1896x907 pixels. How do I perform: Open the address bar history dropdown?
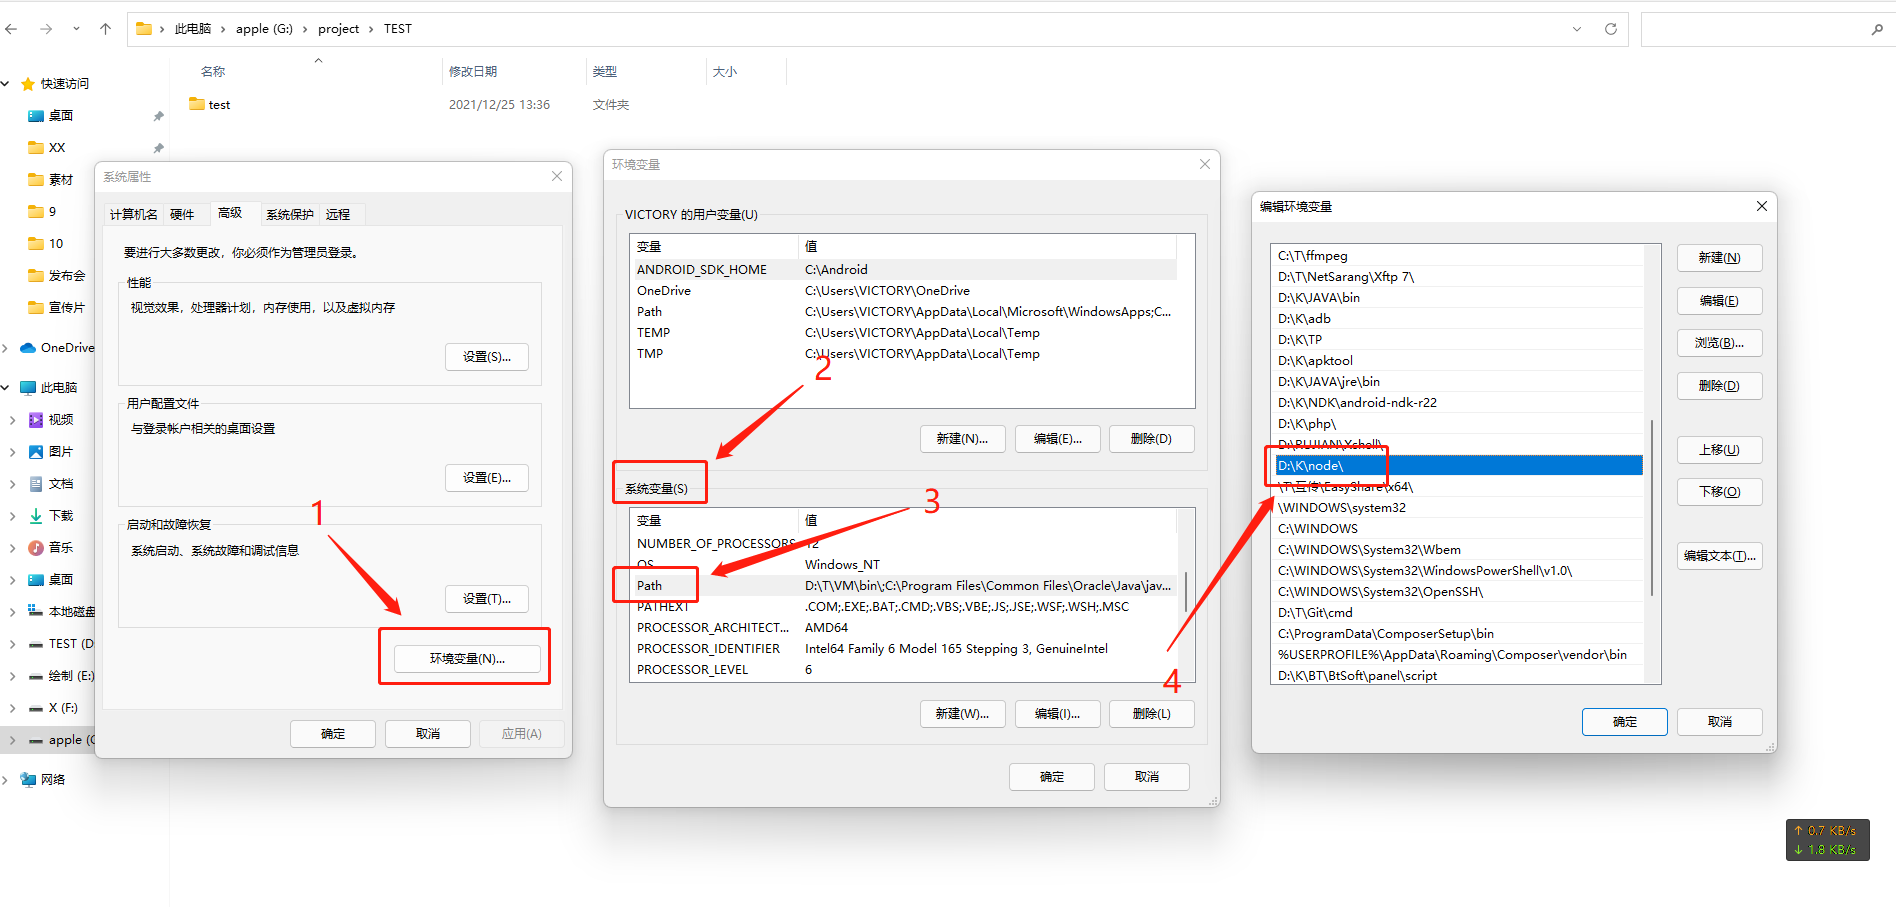(1577, 29)
